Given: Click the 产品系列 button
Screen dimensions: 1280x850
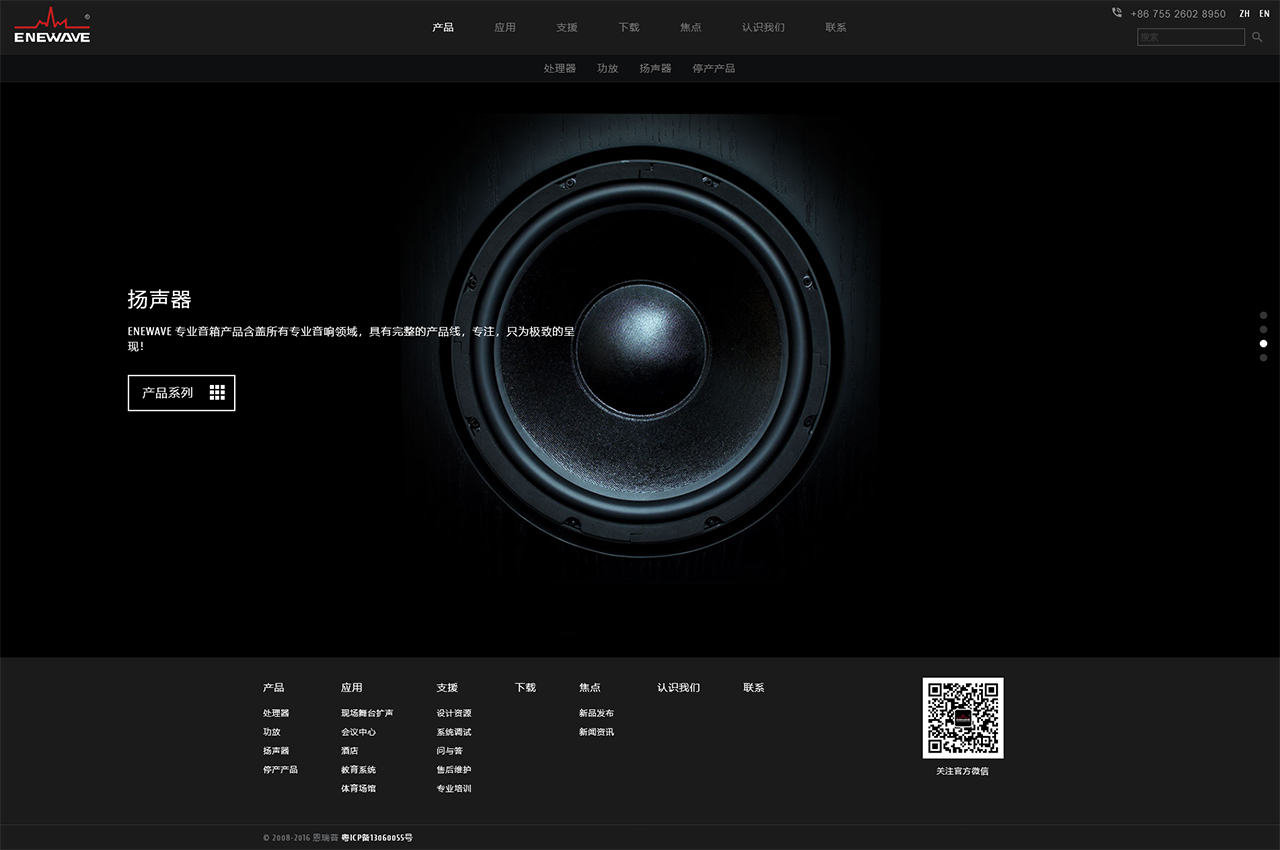Looking at the screenshot, I should coord(181,393).
